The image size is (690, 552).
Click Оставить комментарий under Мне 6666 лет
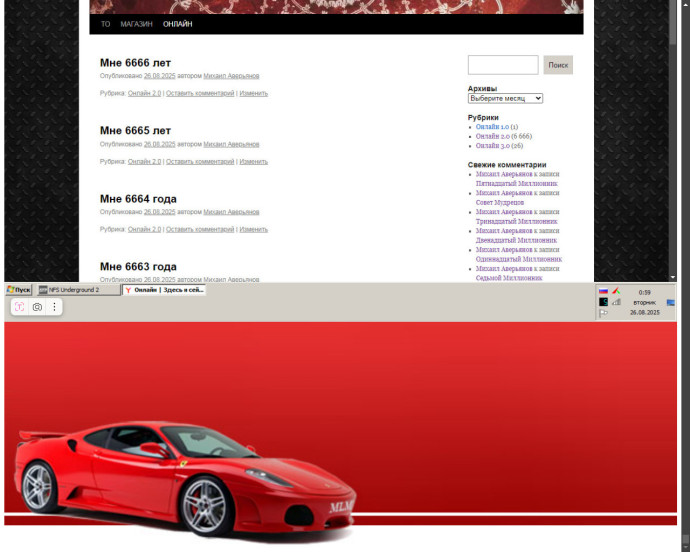tap(200, 93)
